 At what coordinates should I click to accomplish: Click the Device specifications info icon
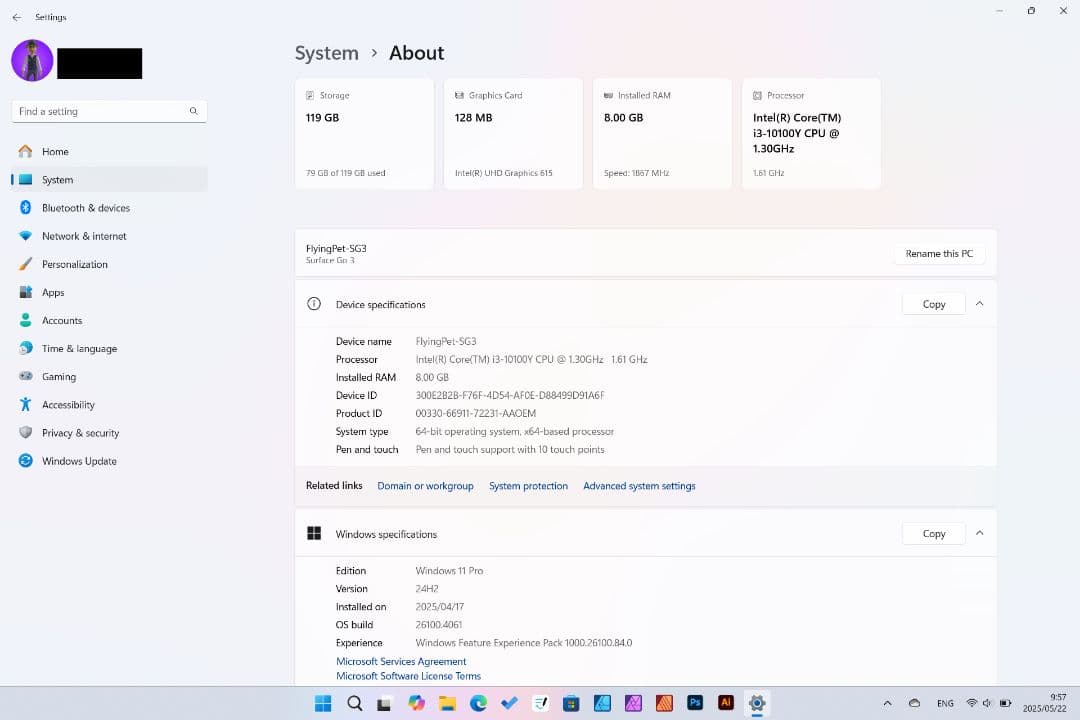point(314,304)
